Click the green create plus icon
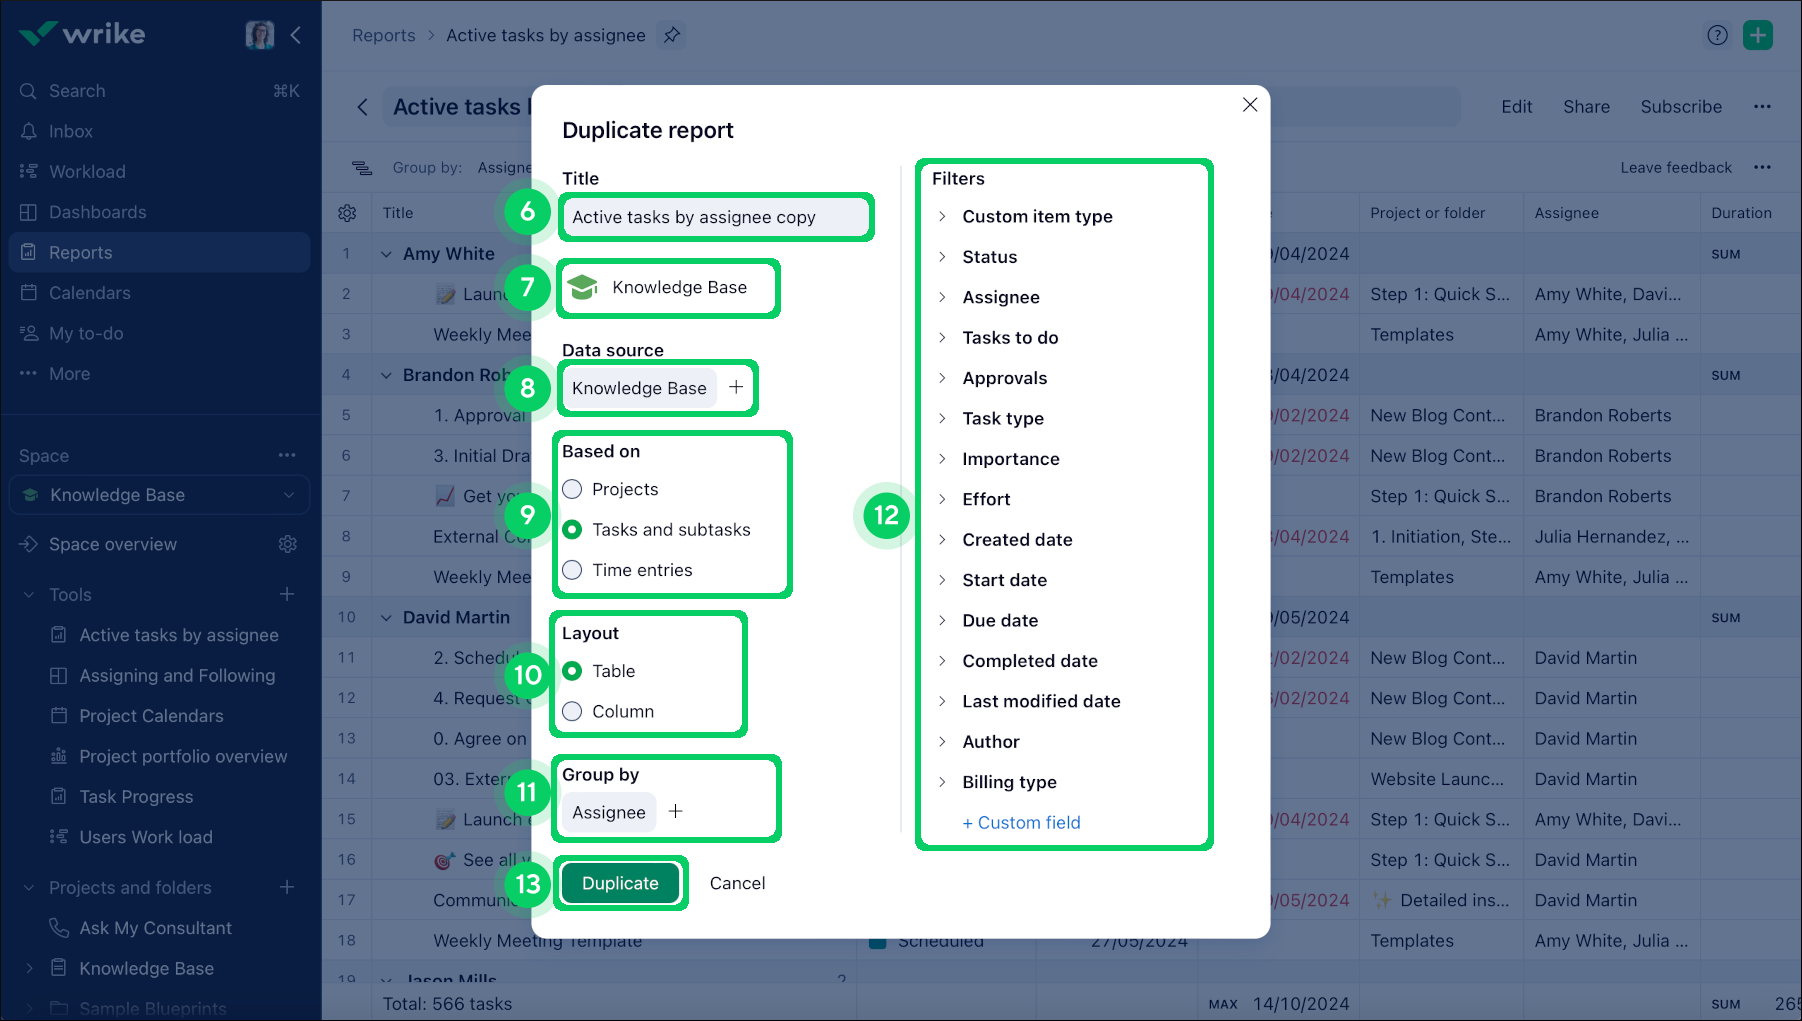This screenshot has height=1021, width=1802. pos(1757,35)
